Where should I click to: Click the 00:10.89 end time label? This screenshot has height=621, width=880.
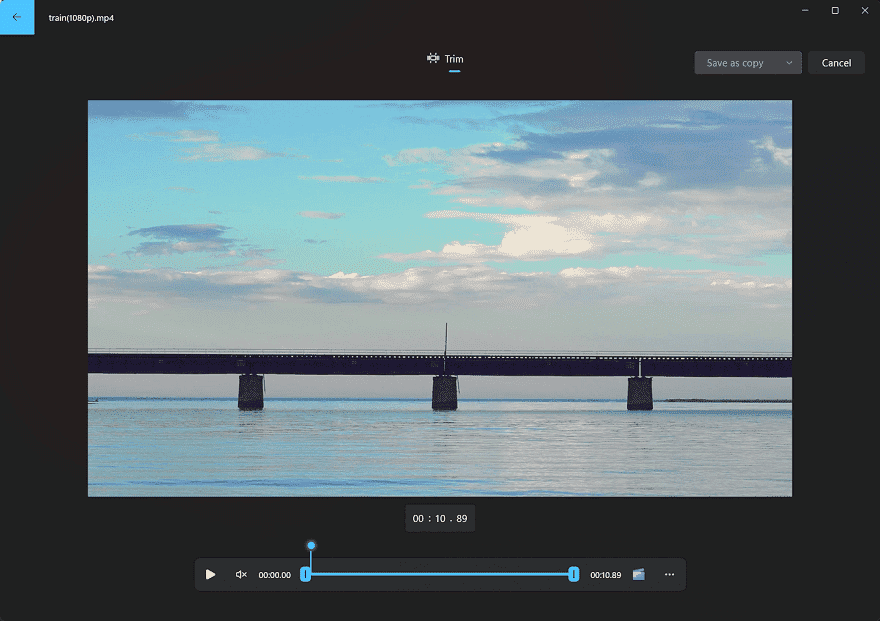click(606, 575)
